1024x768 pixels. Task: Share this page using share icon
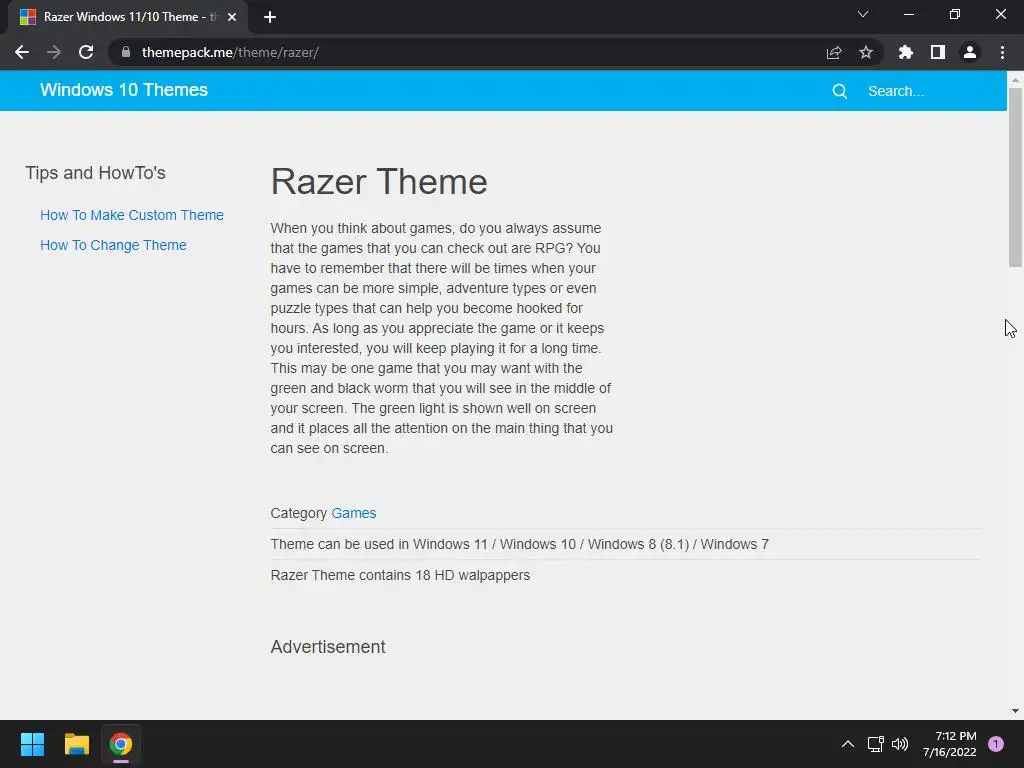click(834, 52)
